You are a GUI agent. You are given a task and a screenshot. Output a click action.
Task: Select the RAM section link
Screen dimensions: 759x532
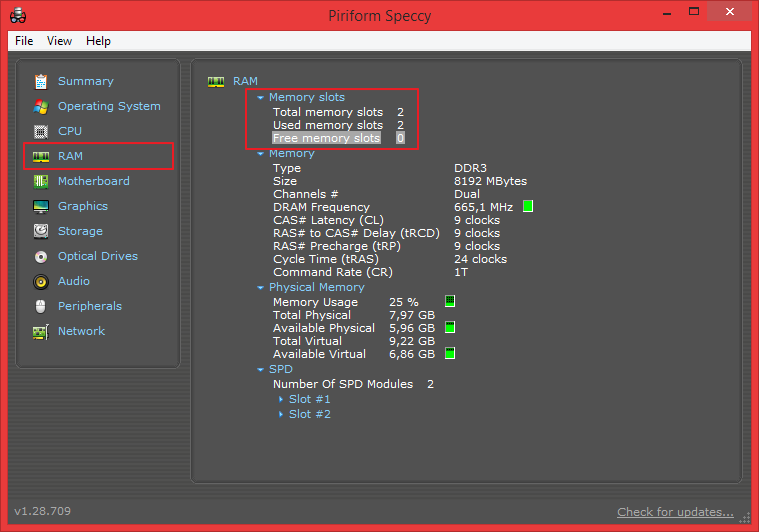[71, 156]
